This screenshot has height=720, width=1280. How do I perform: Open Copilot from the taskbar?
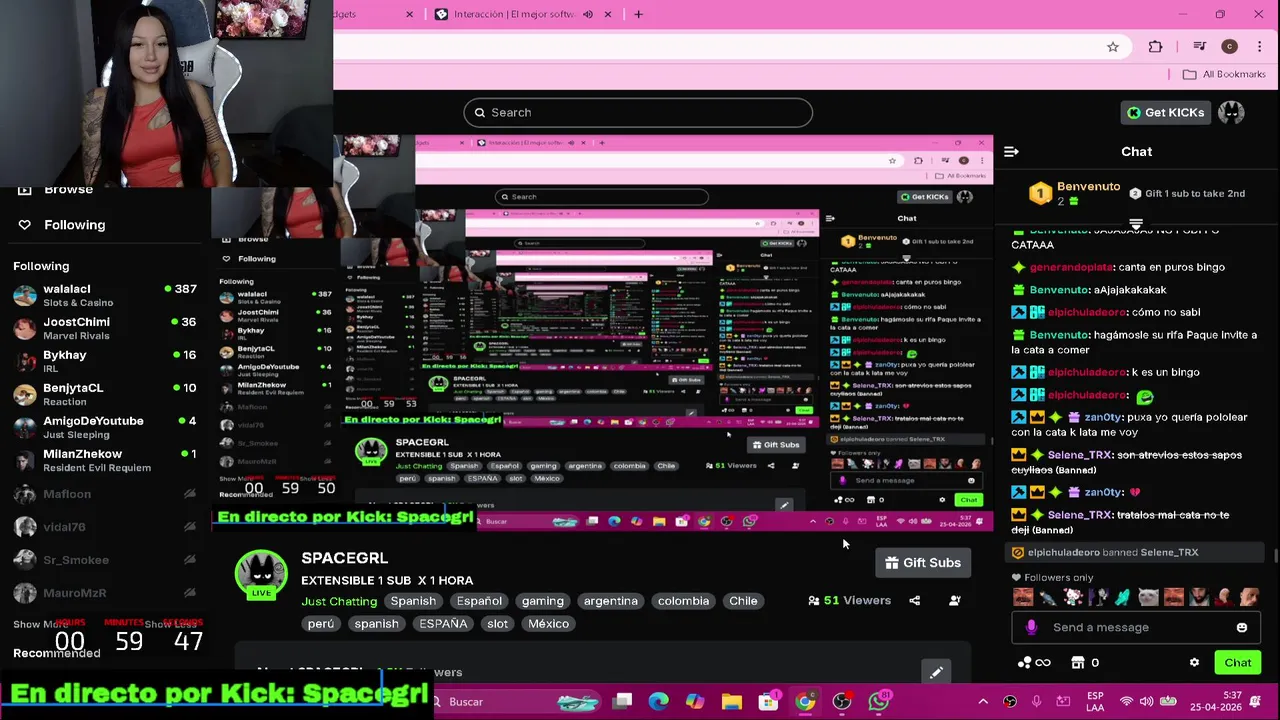(695, 701)
